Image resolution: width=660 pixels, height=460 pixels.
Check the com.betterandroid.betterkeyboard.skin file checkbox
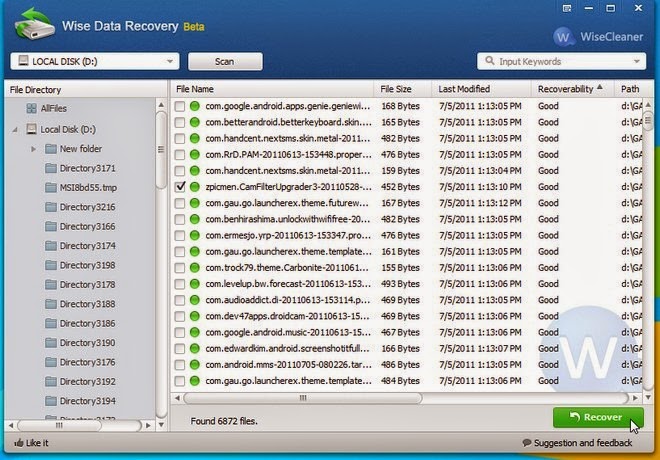coord(180,122)
